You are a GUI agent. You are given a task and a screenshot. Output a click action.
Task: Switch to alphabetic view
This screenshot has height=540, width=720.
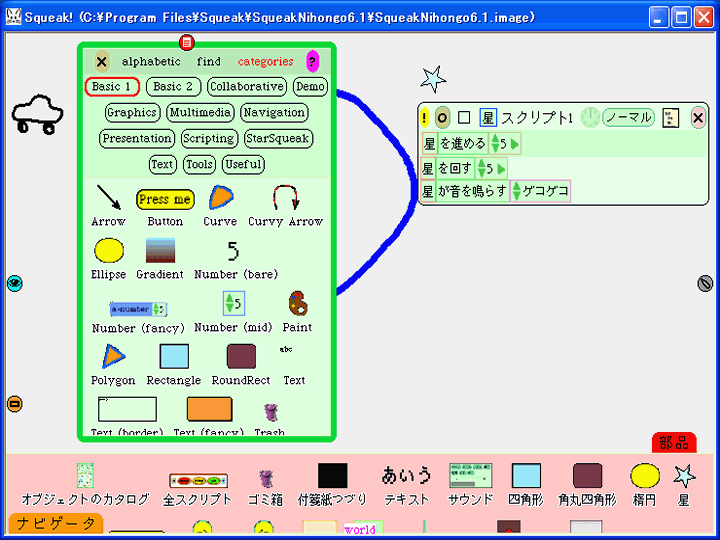coord(151,61)
